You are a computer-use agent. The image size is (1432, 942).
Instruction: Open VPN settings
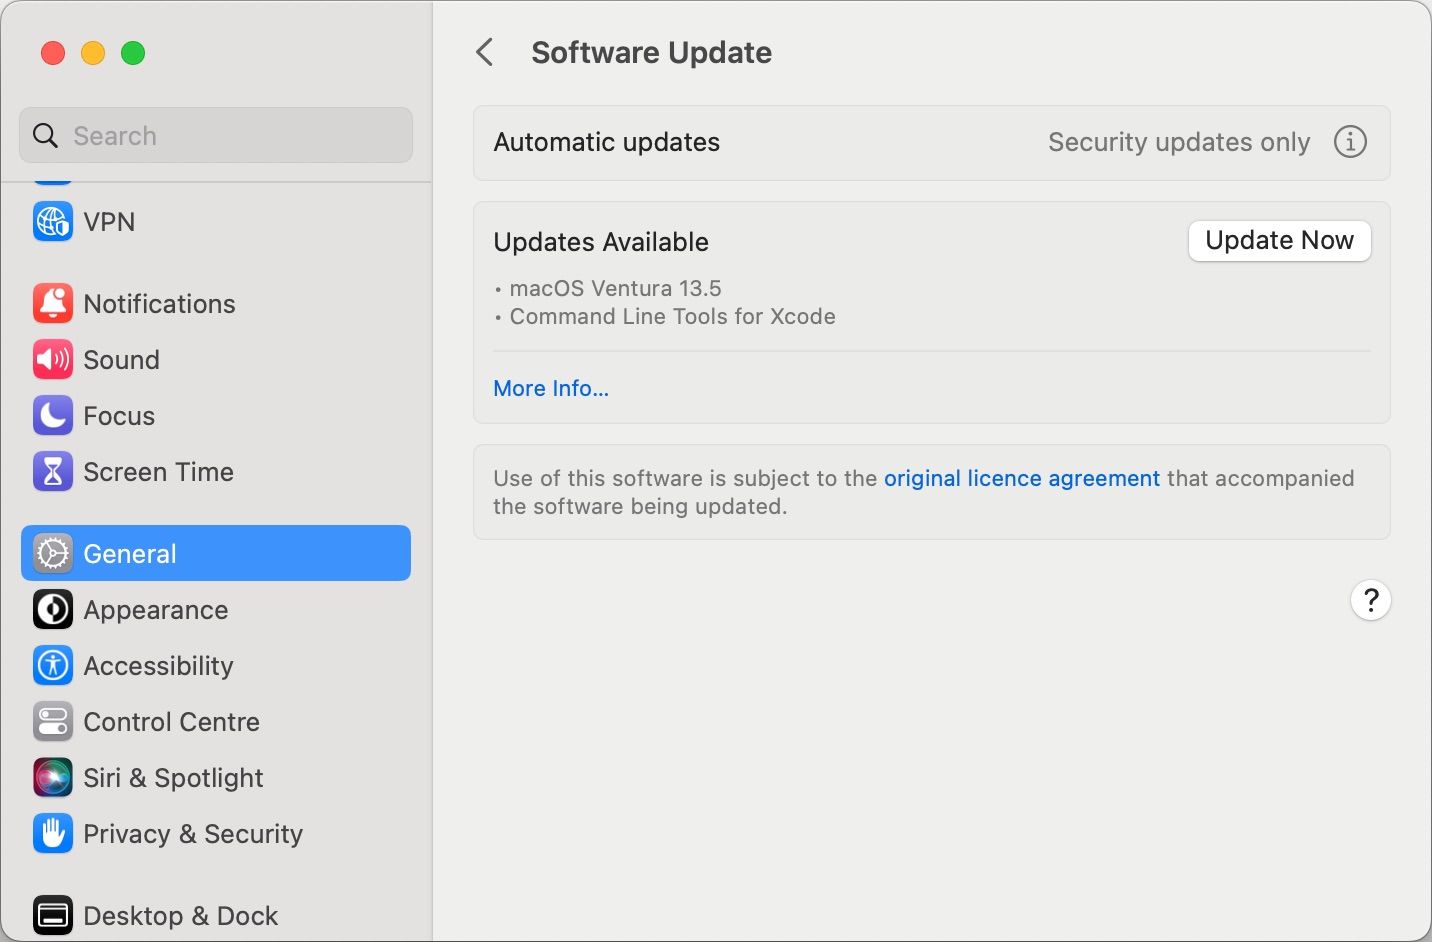coord(109,221)
